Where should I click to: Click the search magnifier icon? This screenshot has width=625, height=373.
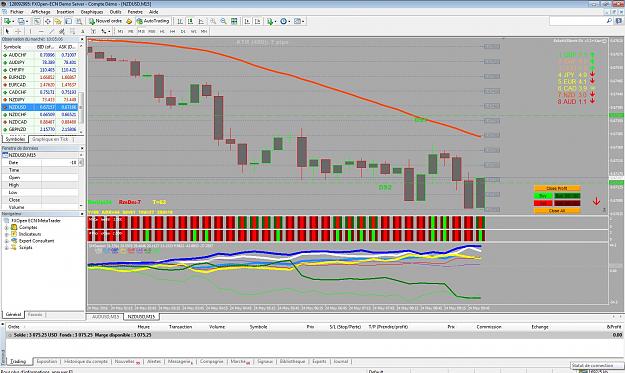(609, 21)
